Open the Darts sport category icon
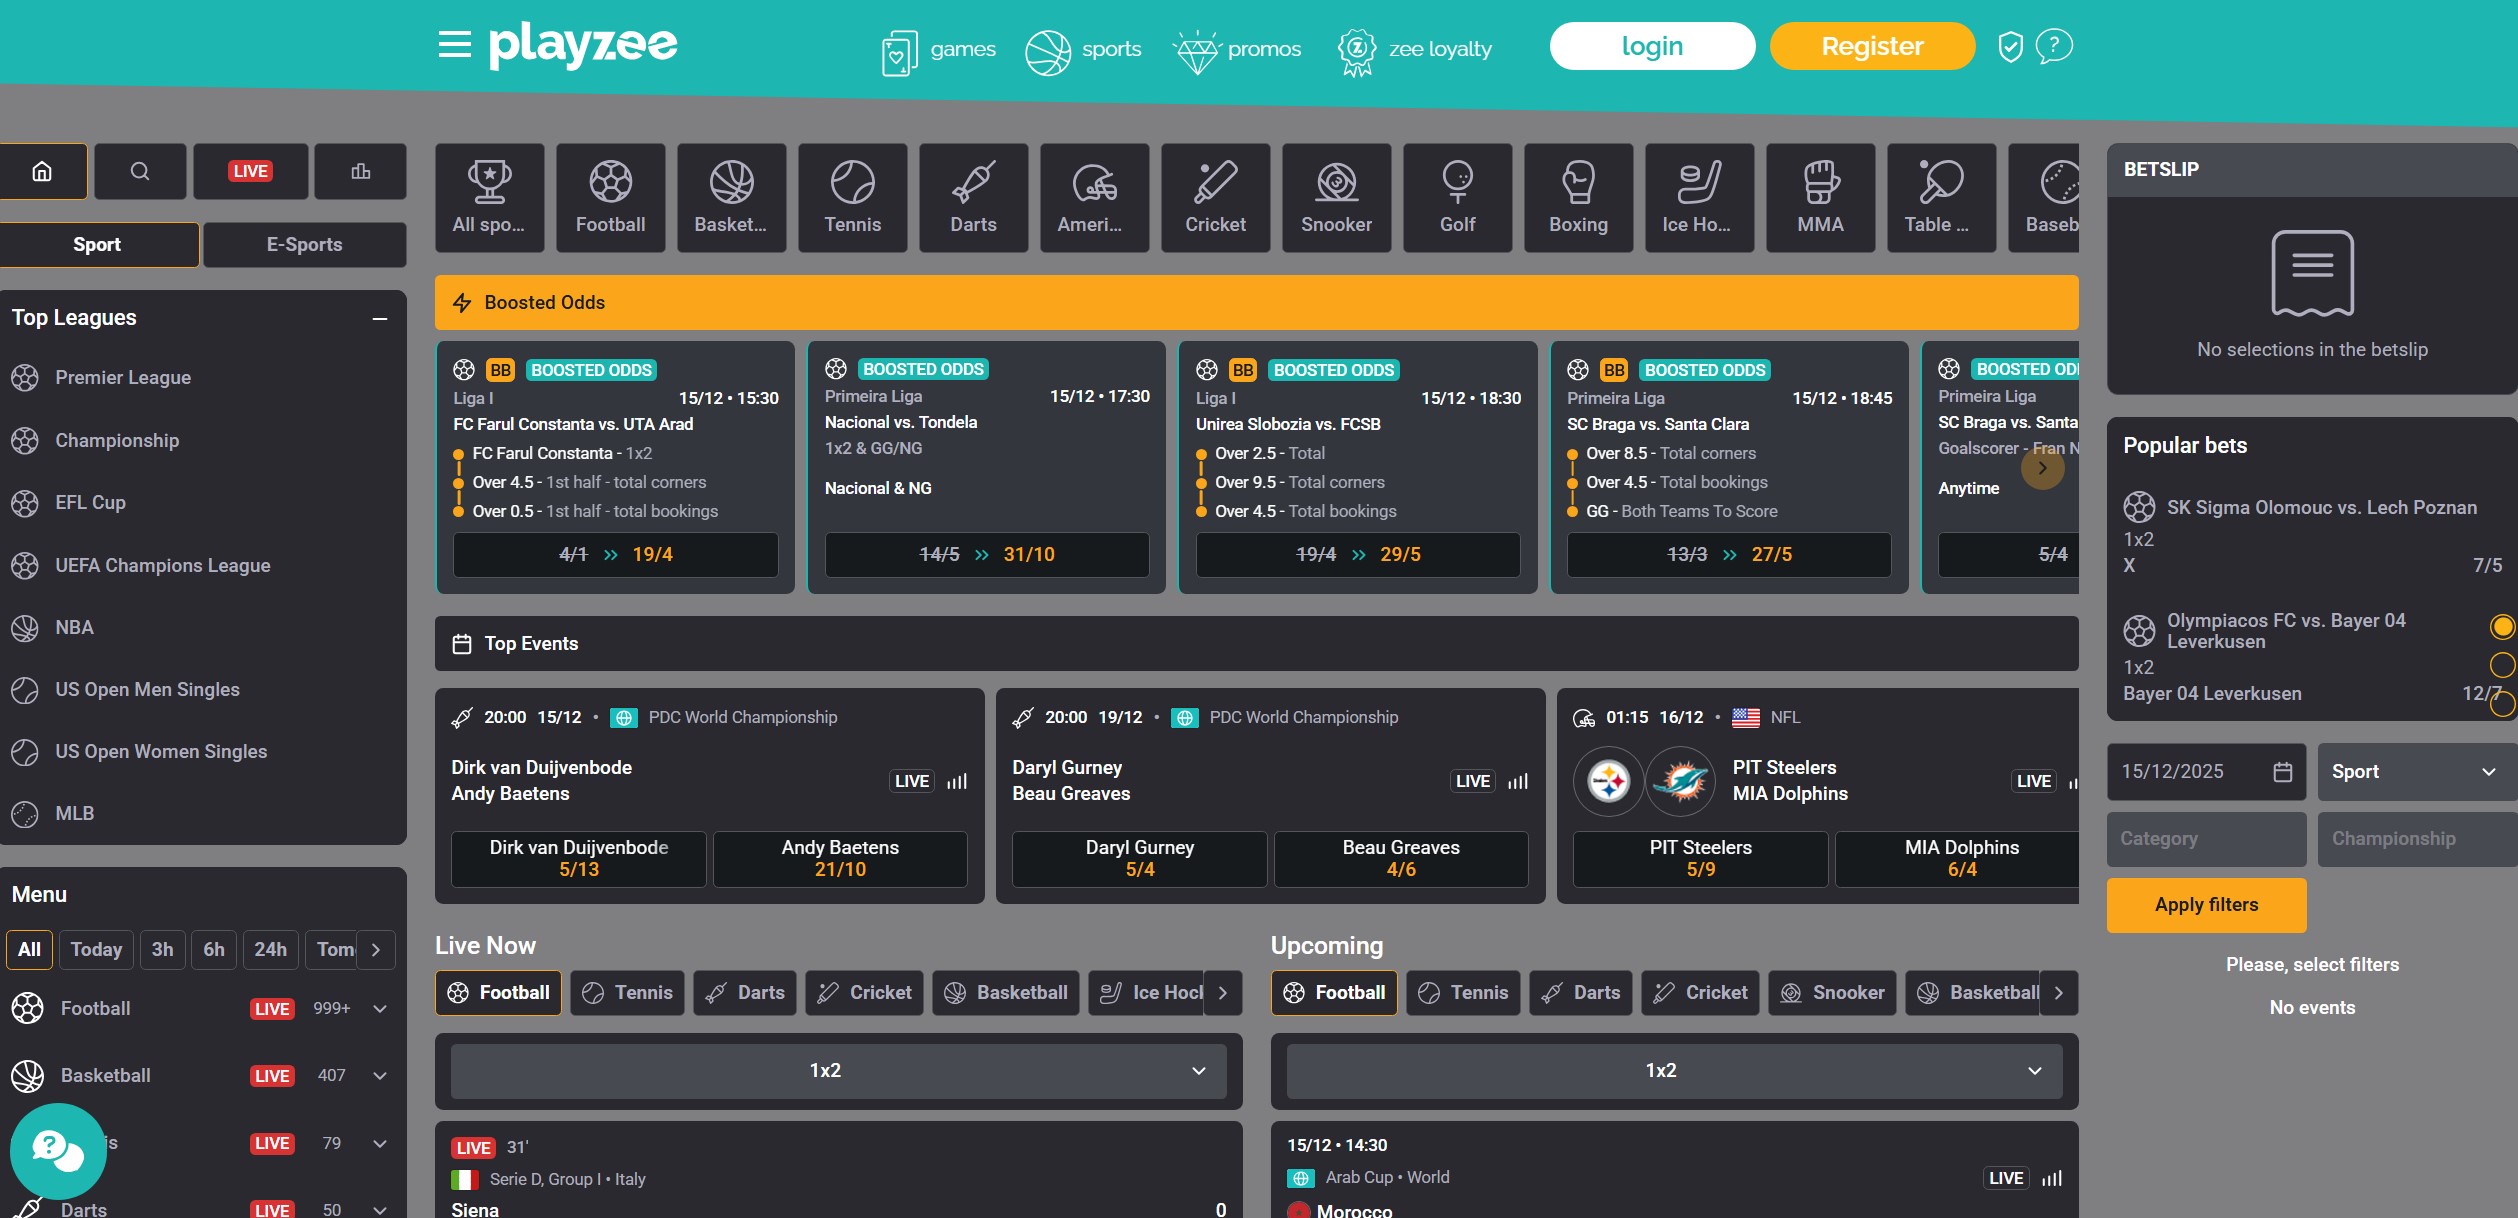 [x=973, y=197]
